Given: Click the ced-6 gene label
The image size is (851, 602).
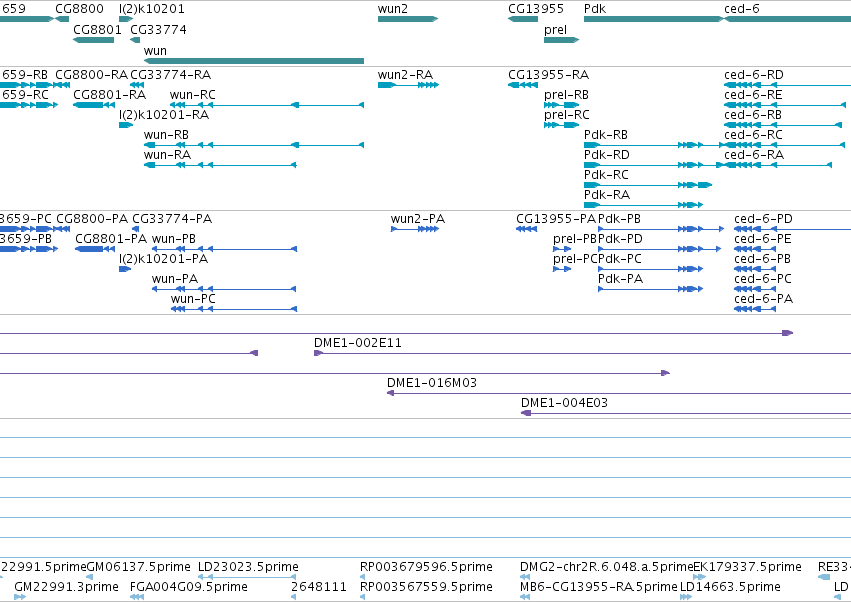Looking at the screenshot, I should click(x=741, y=9).
